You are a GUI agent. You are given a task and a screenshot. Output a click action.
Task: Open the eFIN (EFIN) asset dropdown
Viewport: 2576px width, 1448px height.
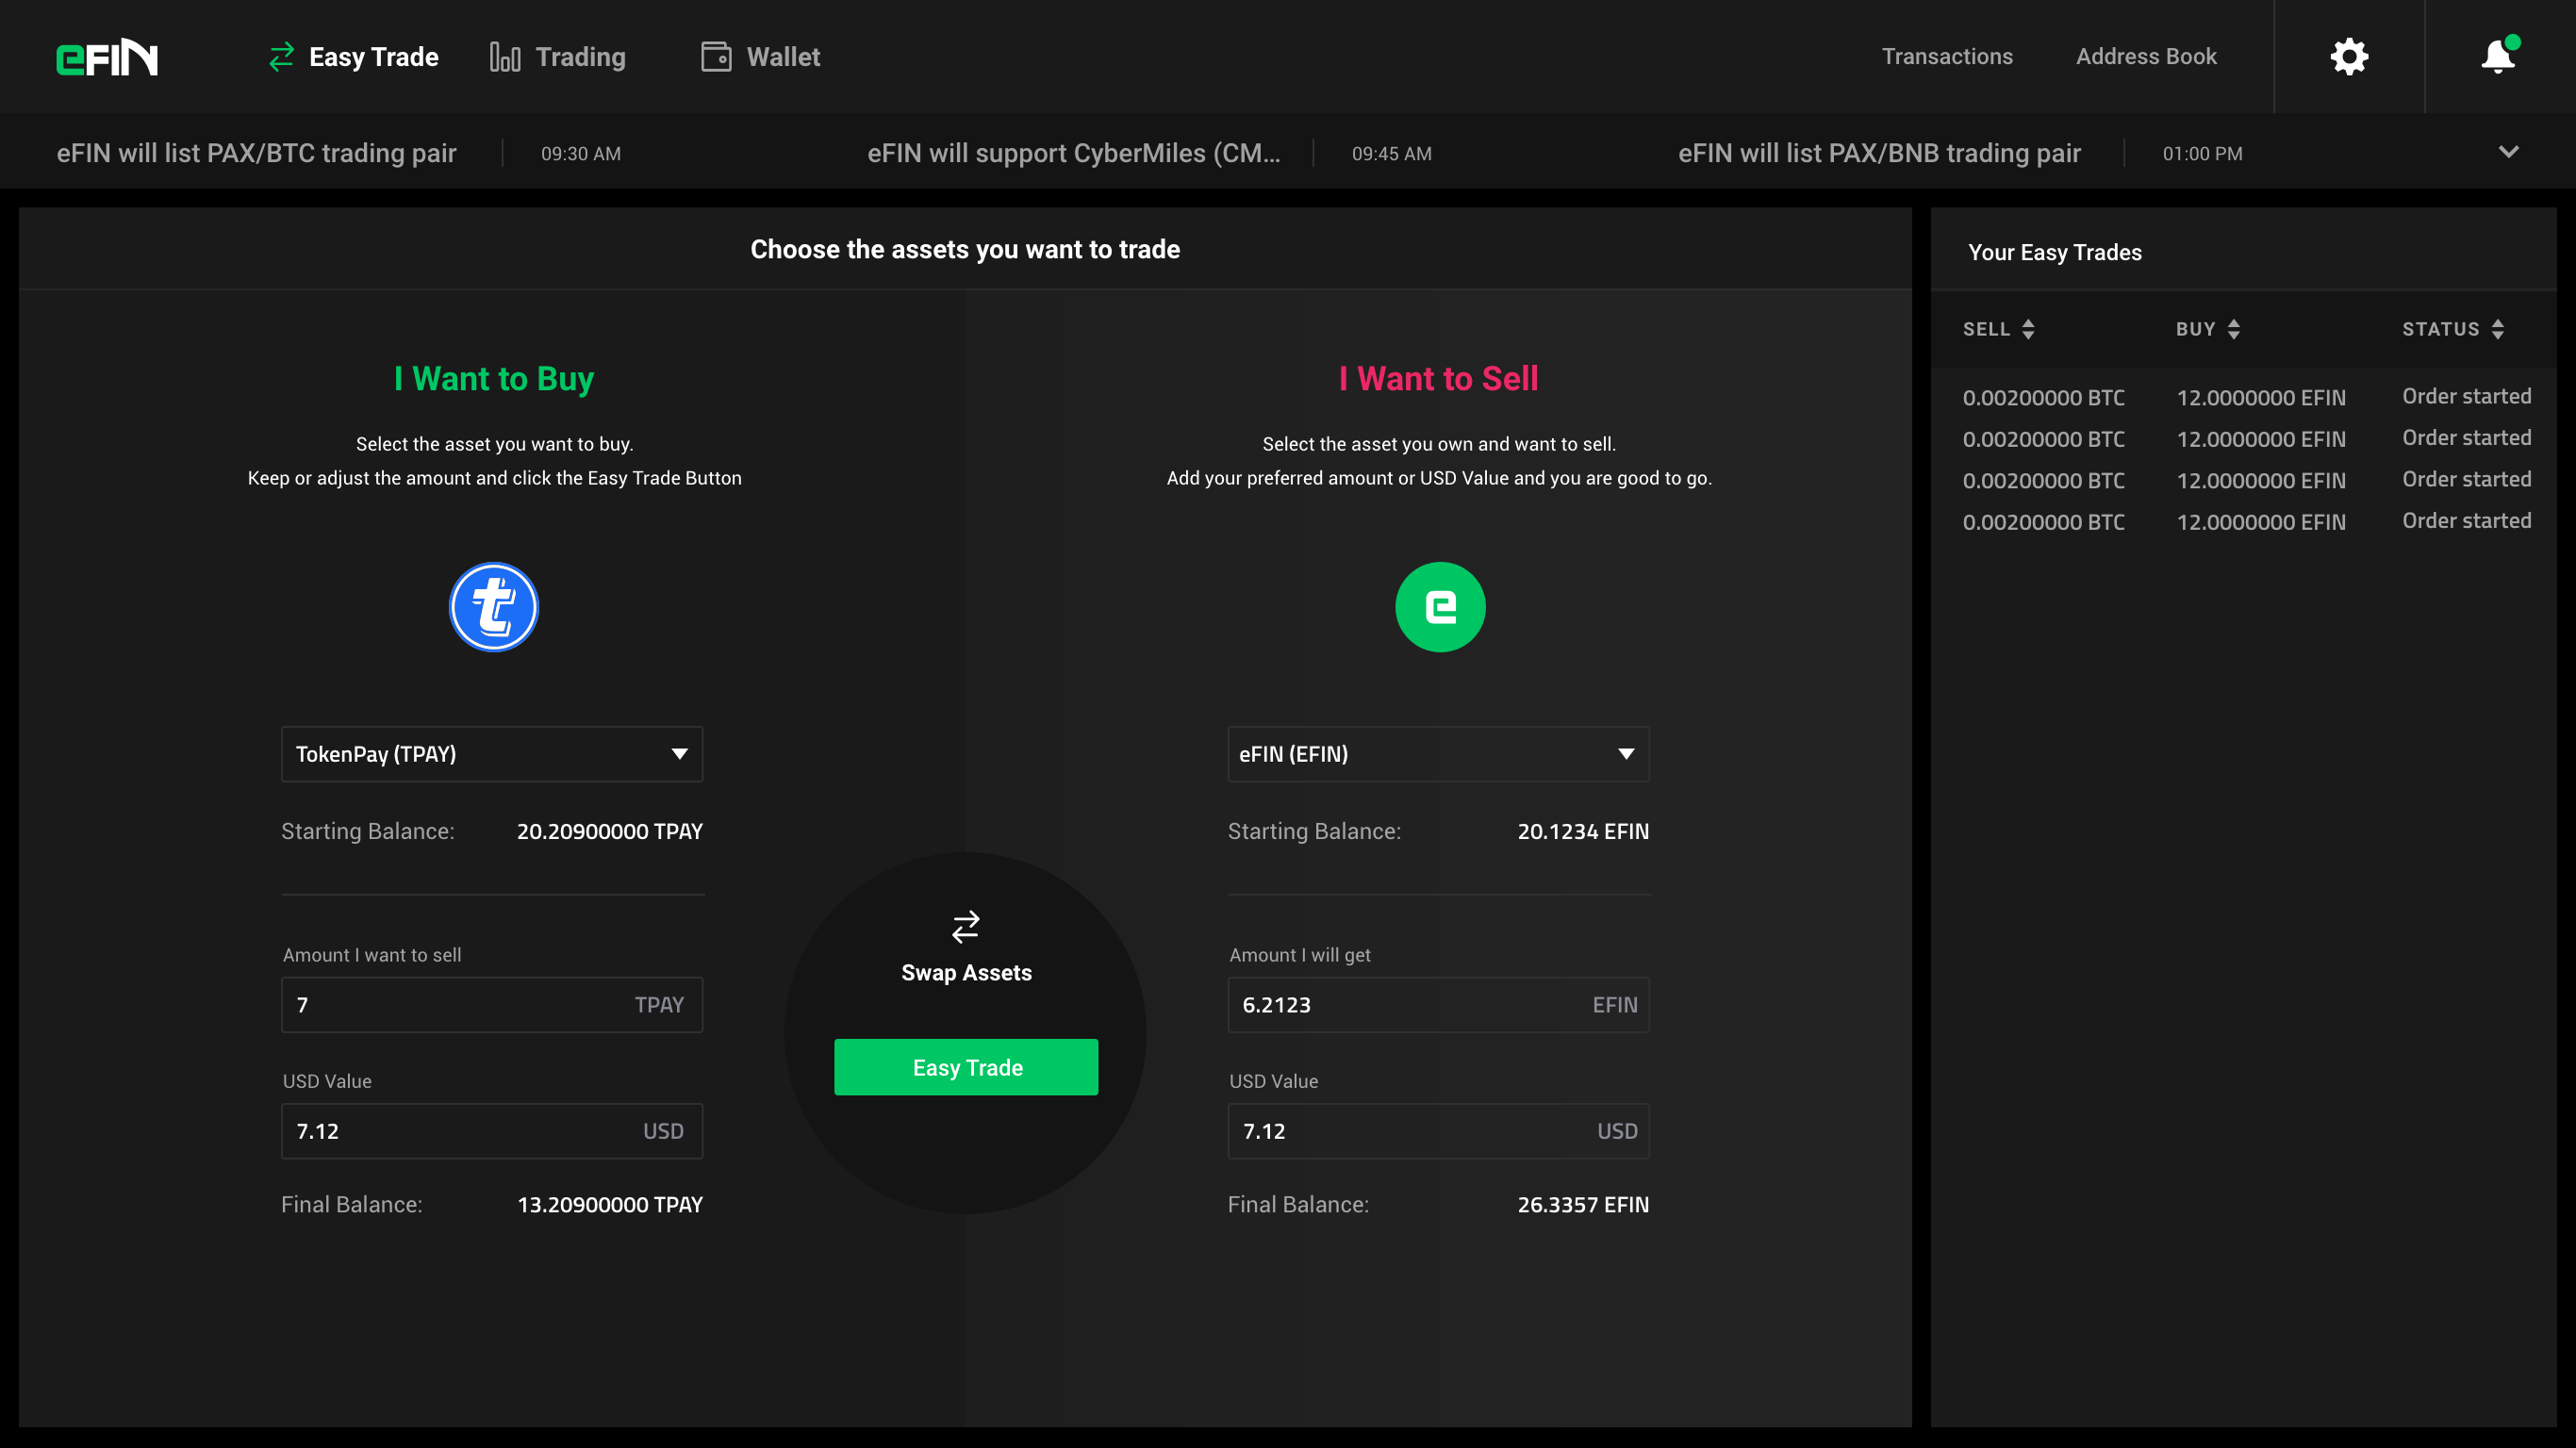[x=1438, y=754]
